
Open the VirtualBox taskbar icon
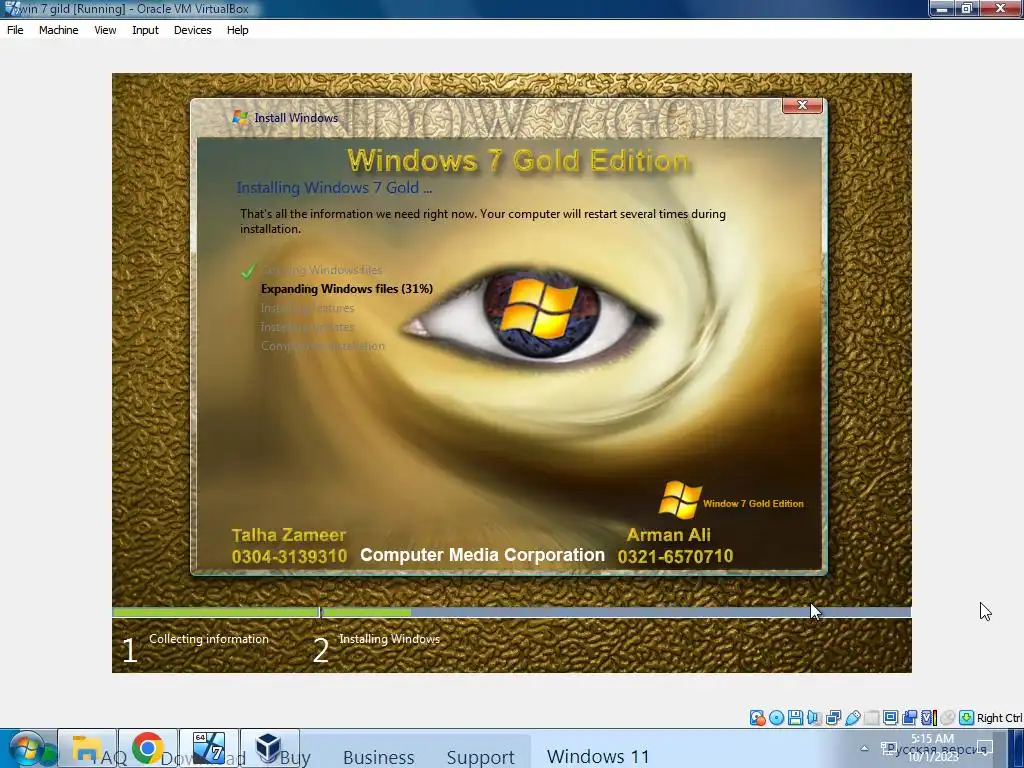coord(269,749)
